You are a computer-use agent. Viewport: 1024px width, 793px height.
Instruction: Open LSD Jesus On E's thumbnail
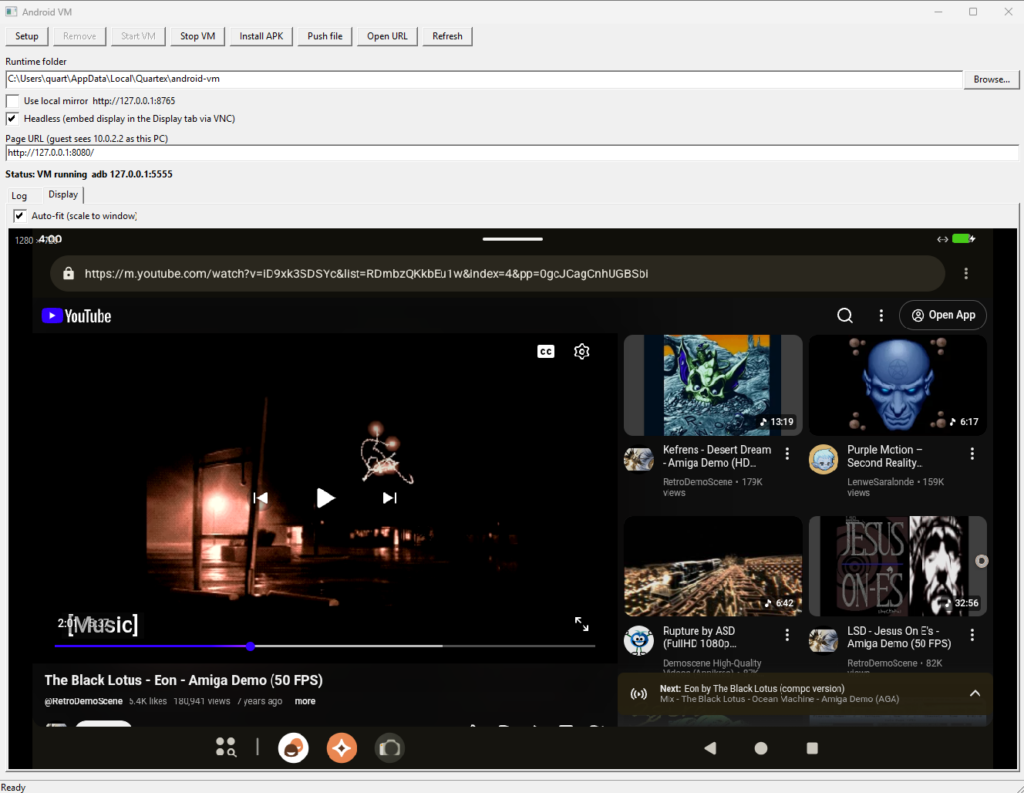tap(897, 566)
